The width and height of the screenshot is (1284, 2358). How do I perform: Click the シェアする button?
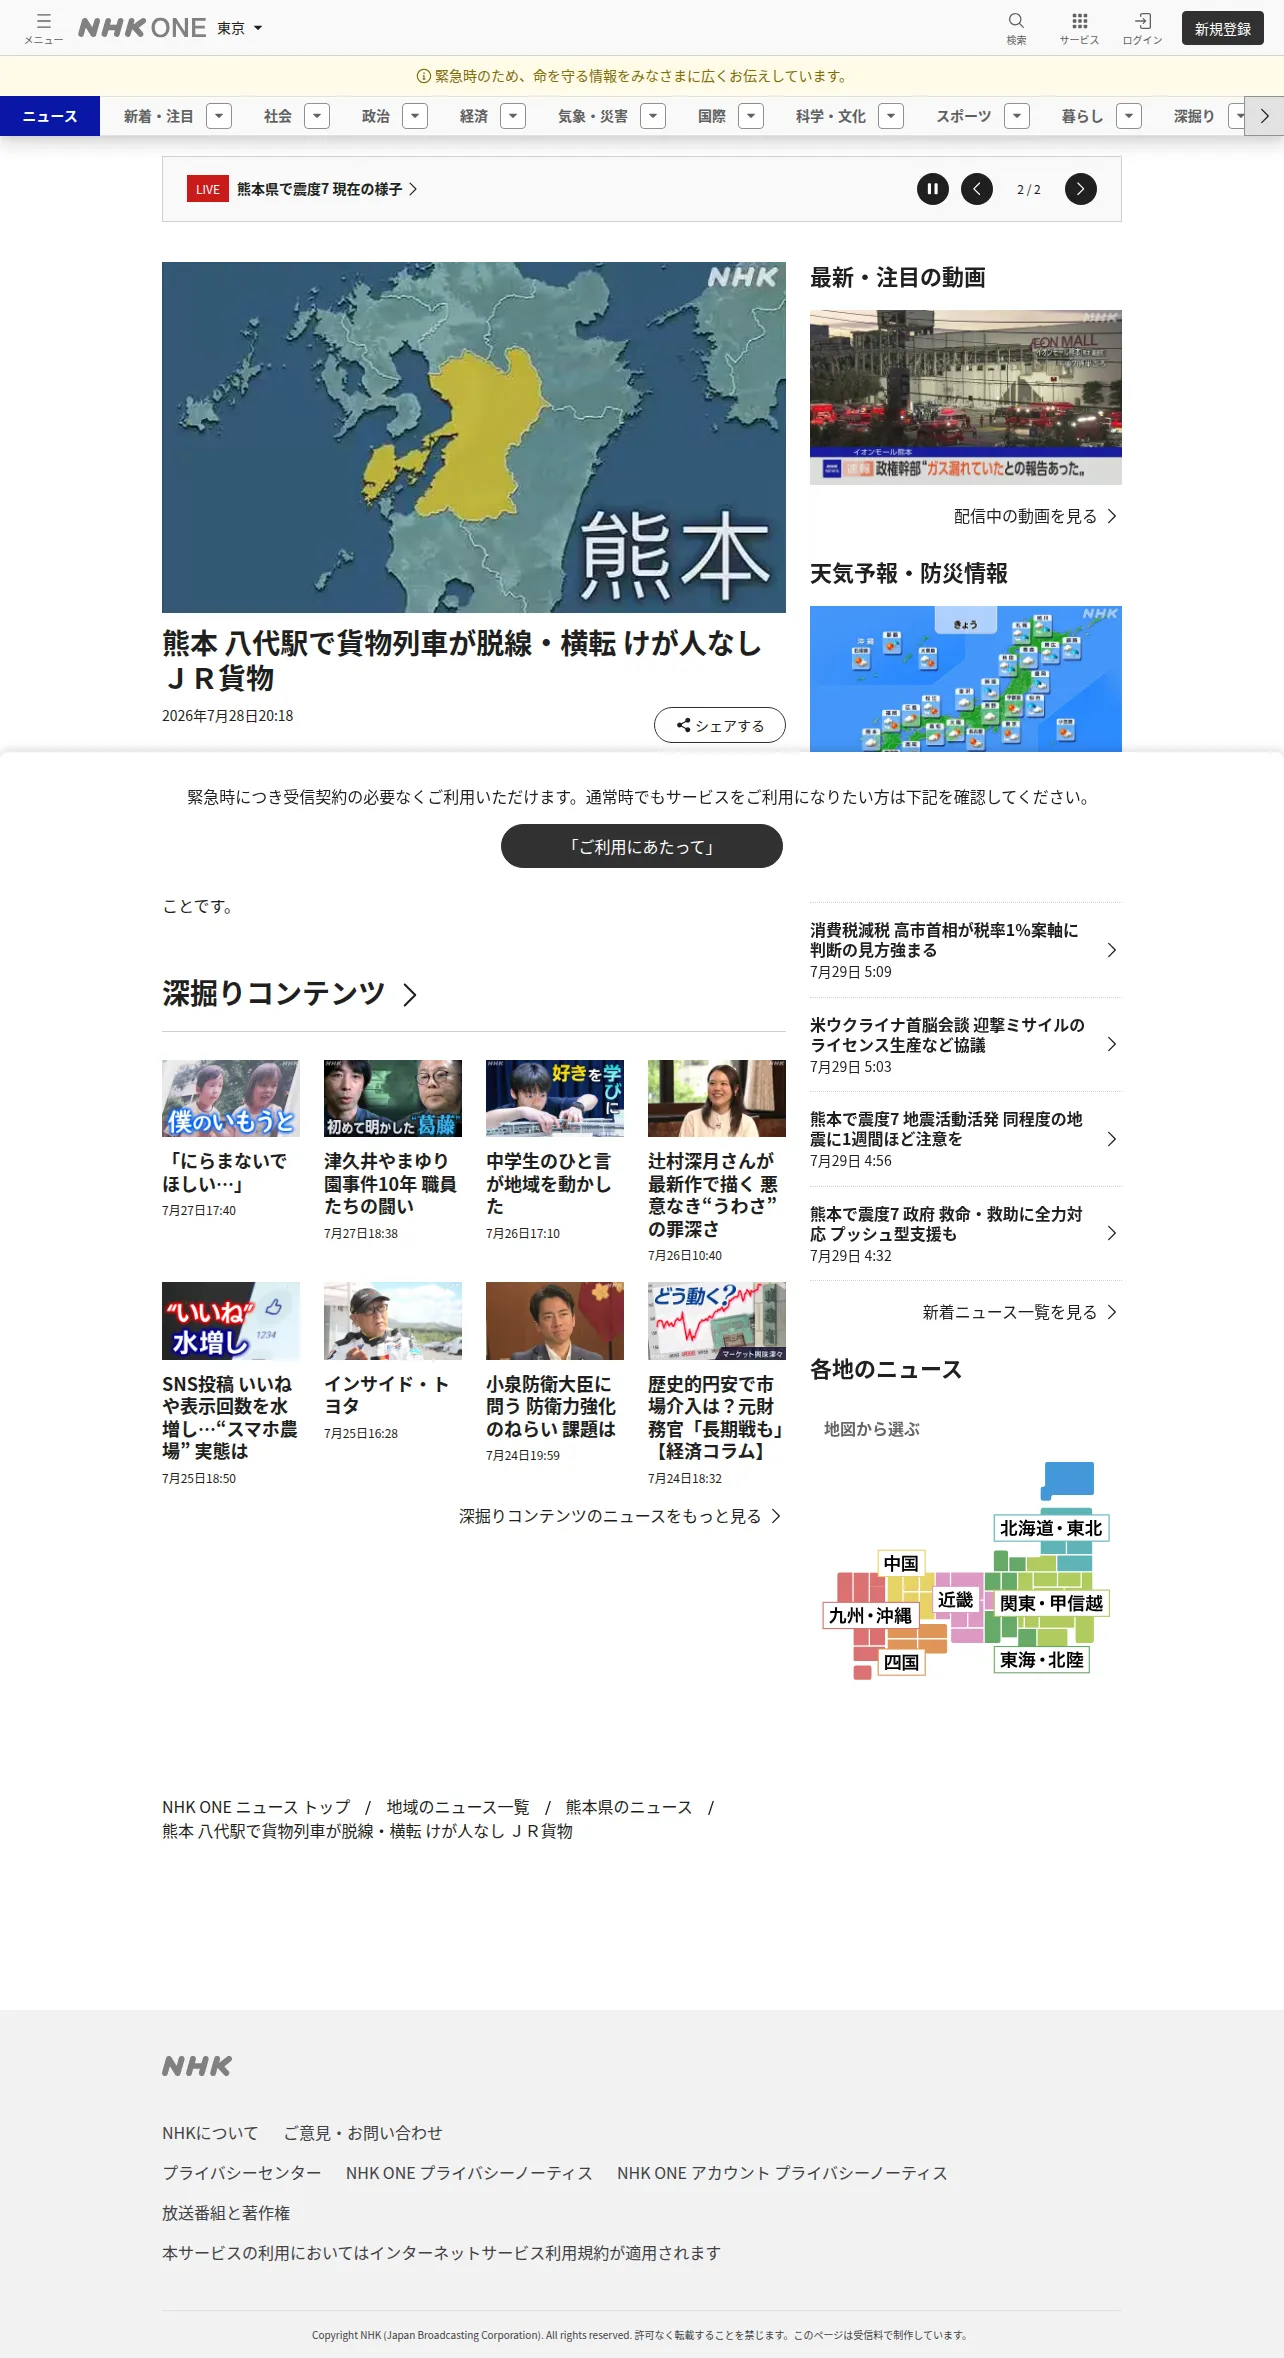[720, 725]
